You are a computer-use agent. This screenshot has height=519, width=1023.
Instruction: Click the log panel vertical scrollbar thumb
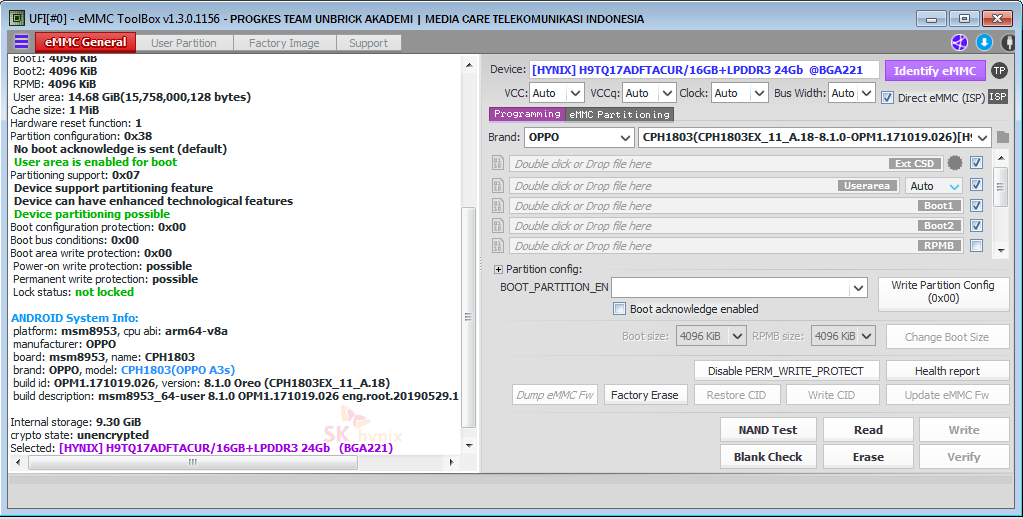[x=468, y=317]
